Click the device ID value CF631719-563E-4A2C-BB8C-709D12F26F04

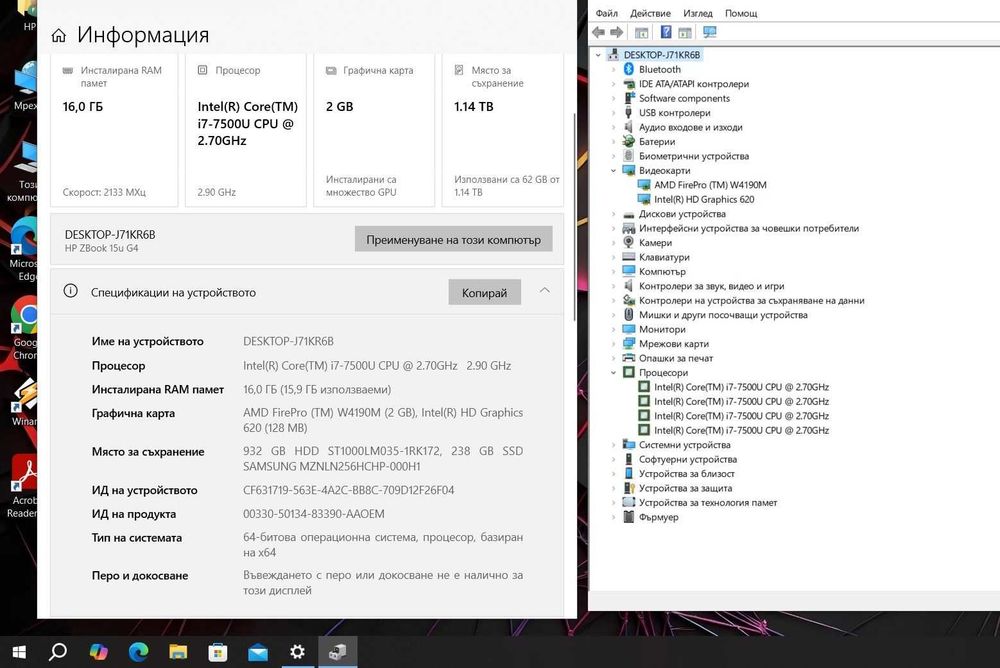click(x=348, y=490)
